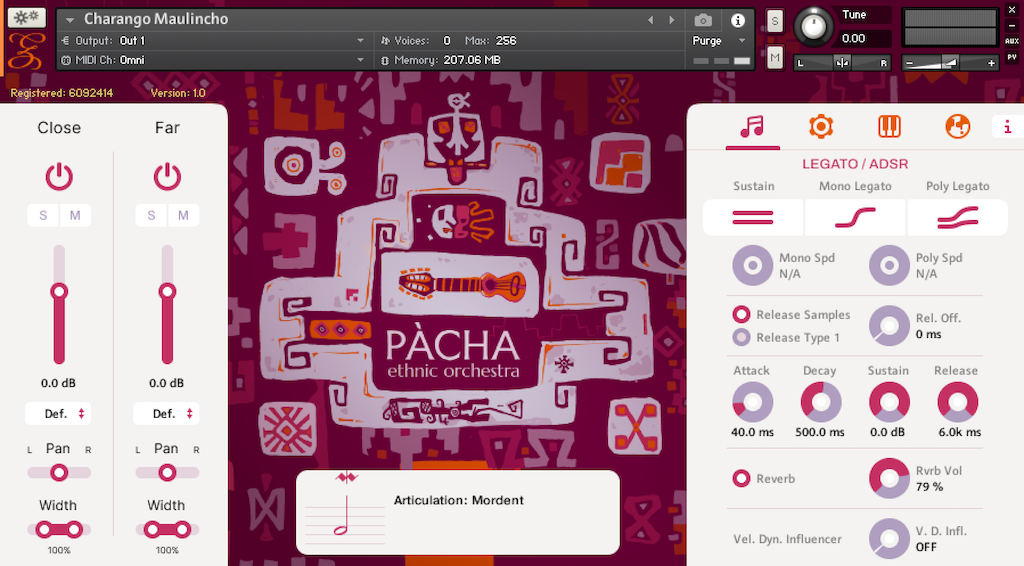1024x566 pixels.
Task: Switch to the music note Legato/ADSR tab
Action: point(752,127)
